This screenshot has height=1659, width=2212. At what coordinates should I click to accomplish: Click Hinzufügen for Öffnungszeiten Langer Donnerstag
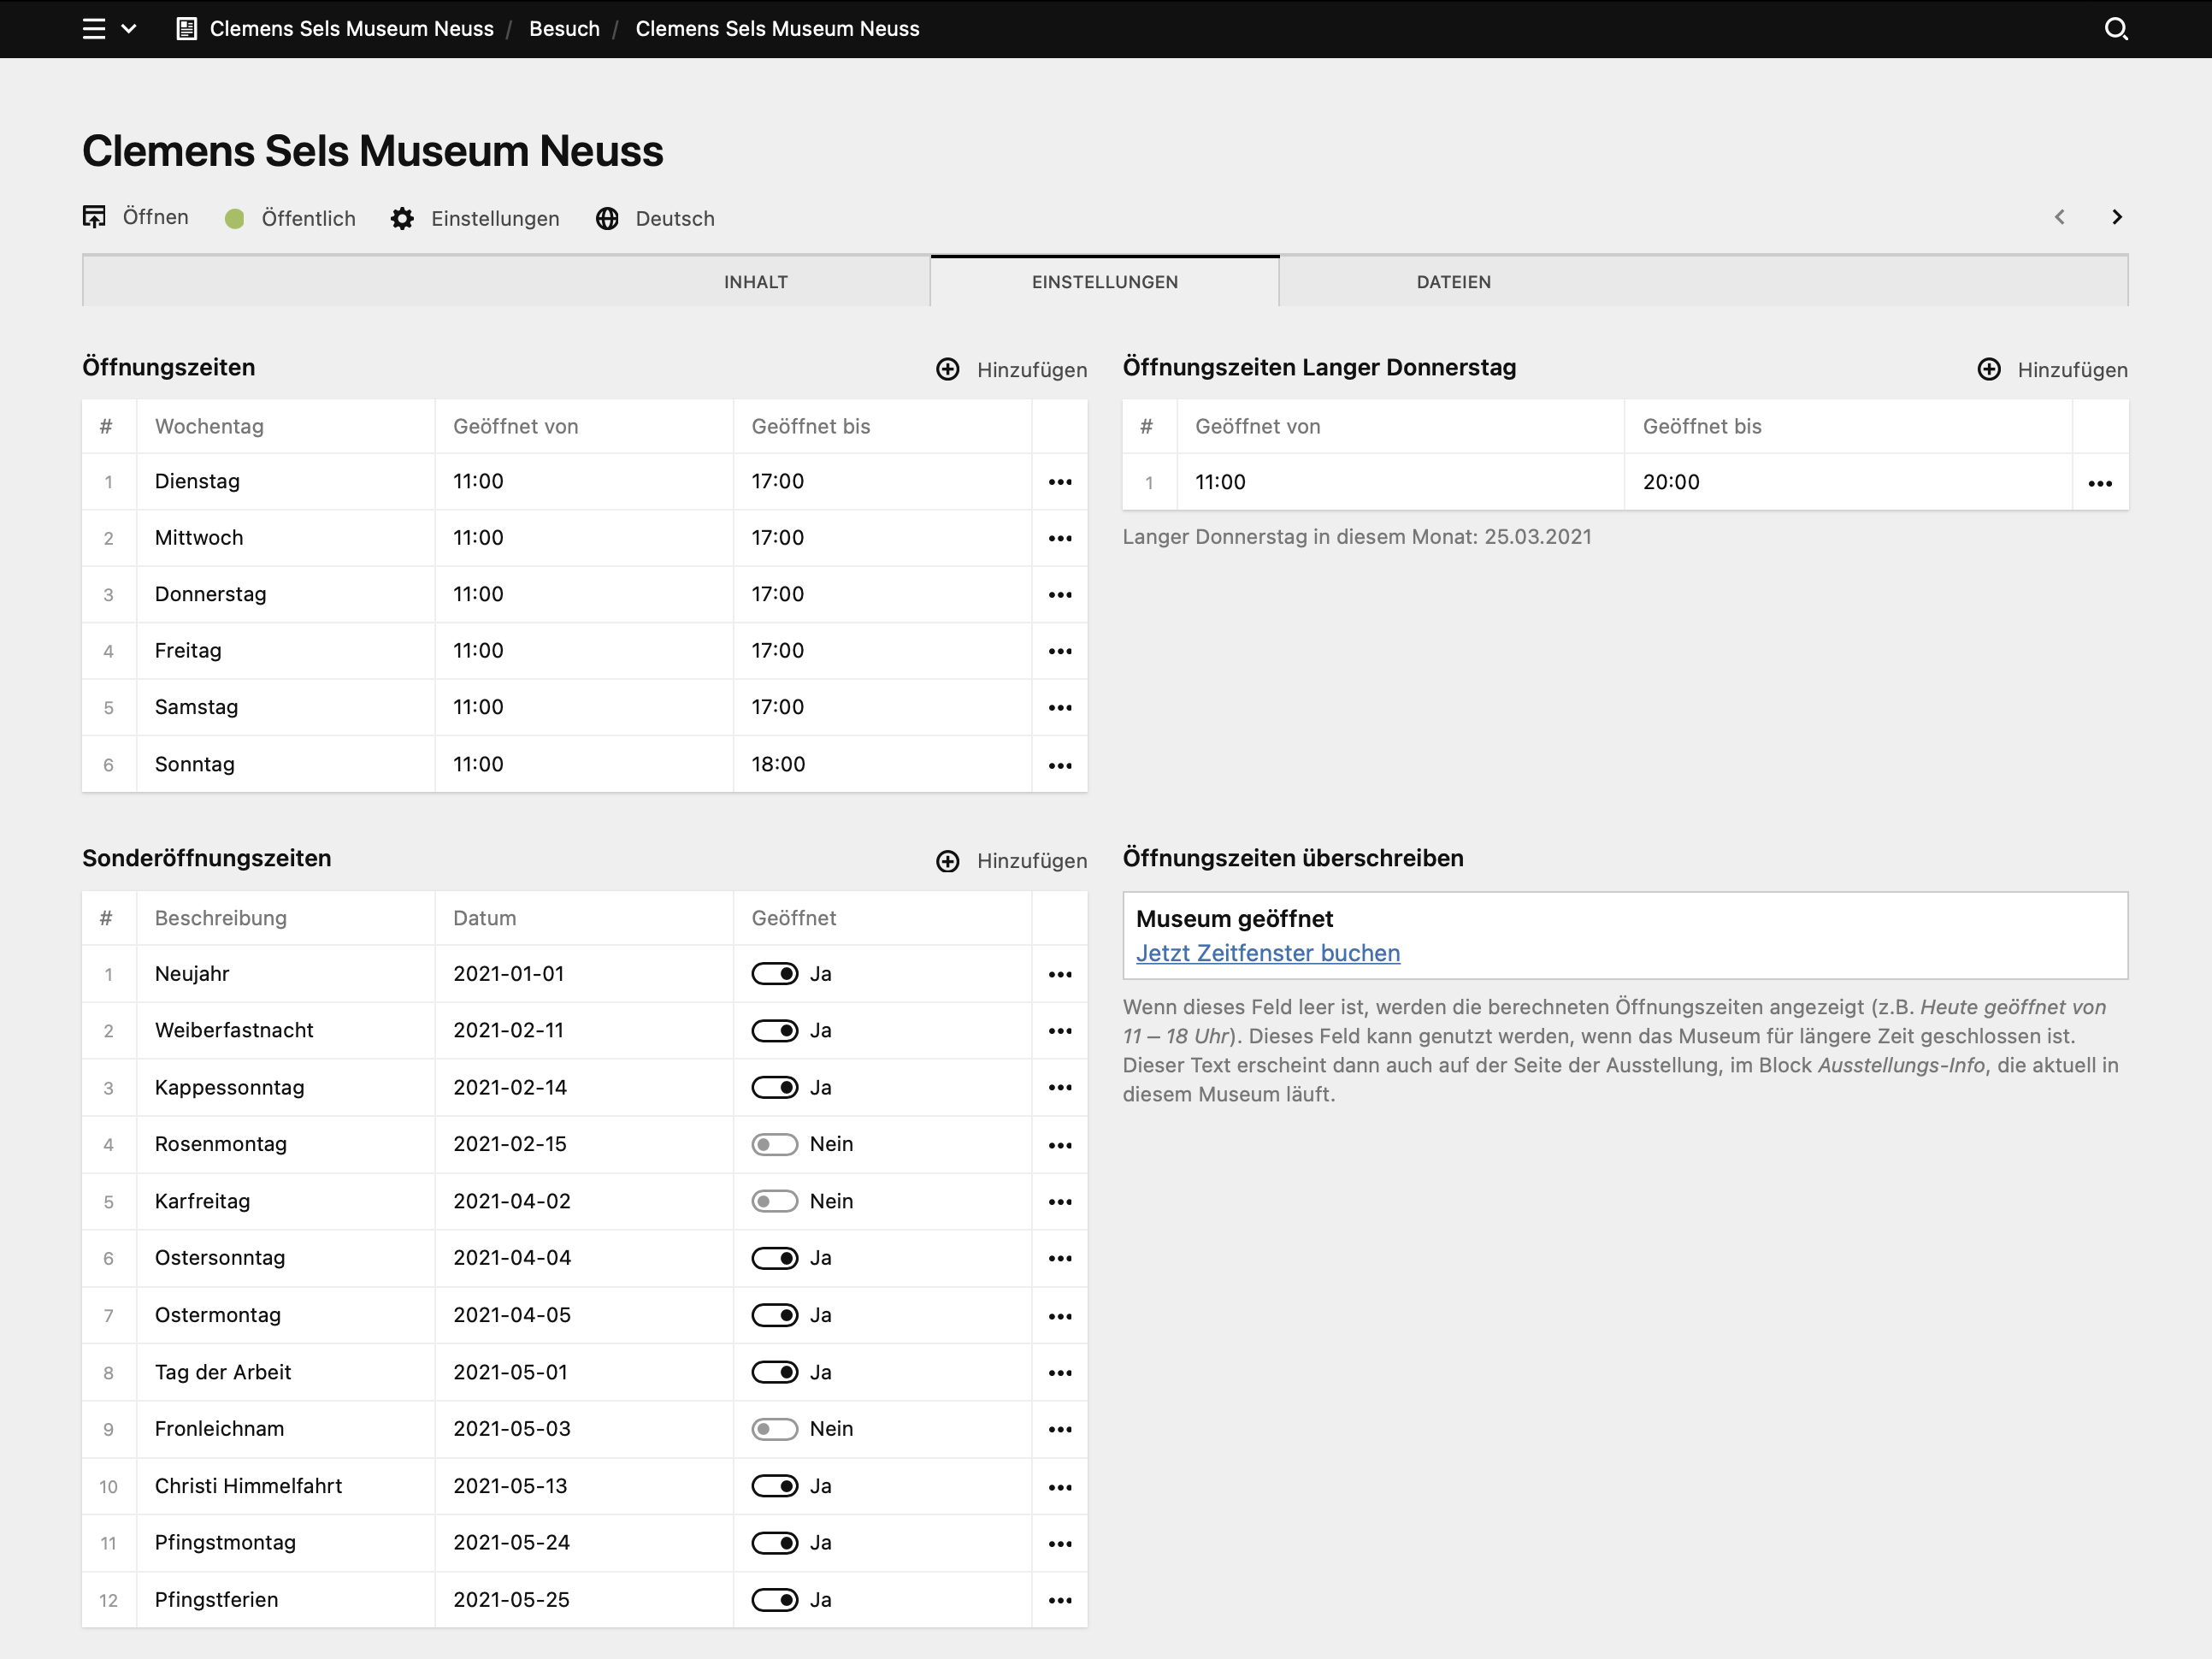(1989, 369)
